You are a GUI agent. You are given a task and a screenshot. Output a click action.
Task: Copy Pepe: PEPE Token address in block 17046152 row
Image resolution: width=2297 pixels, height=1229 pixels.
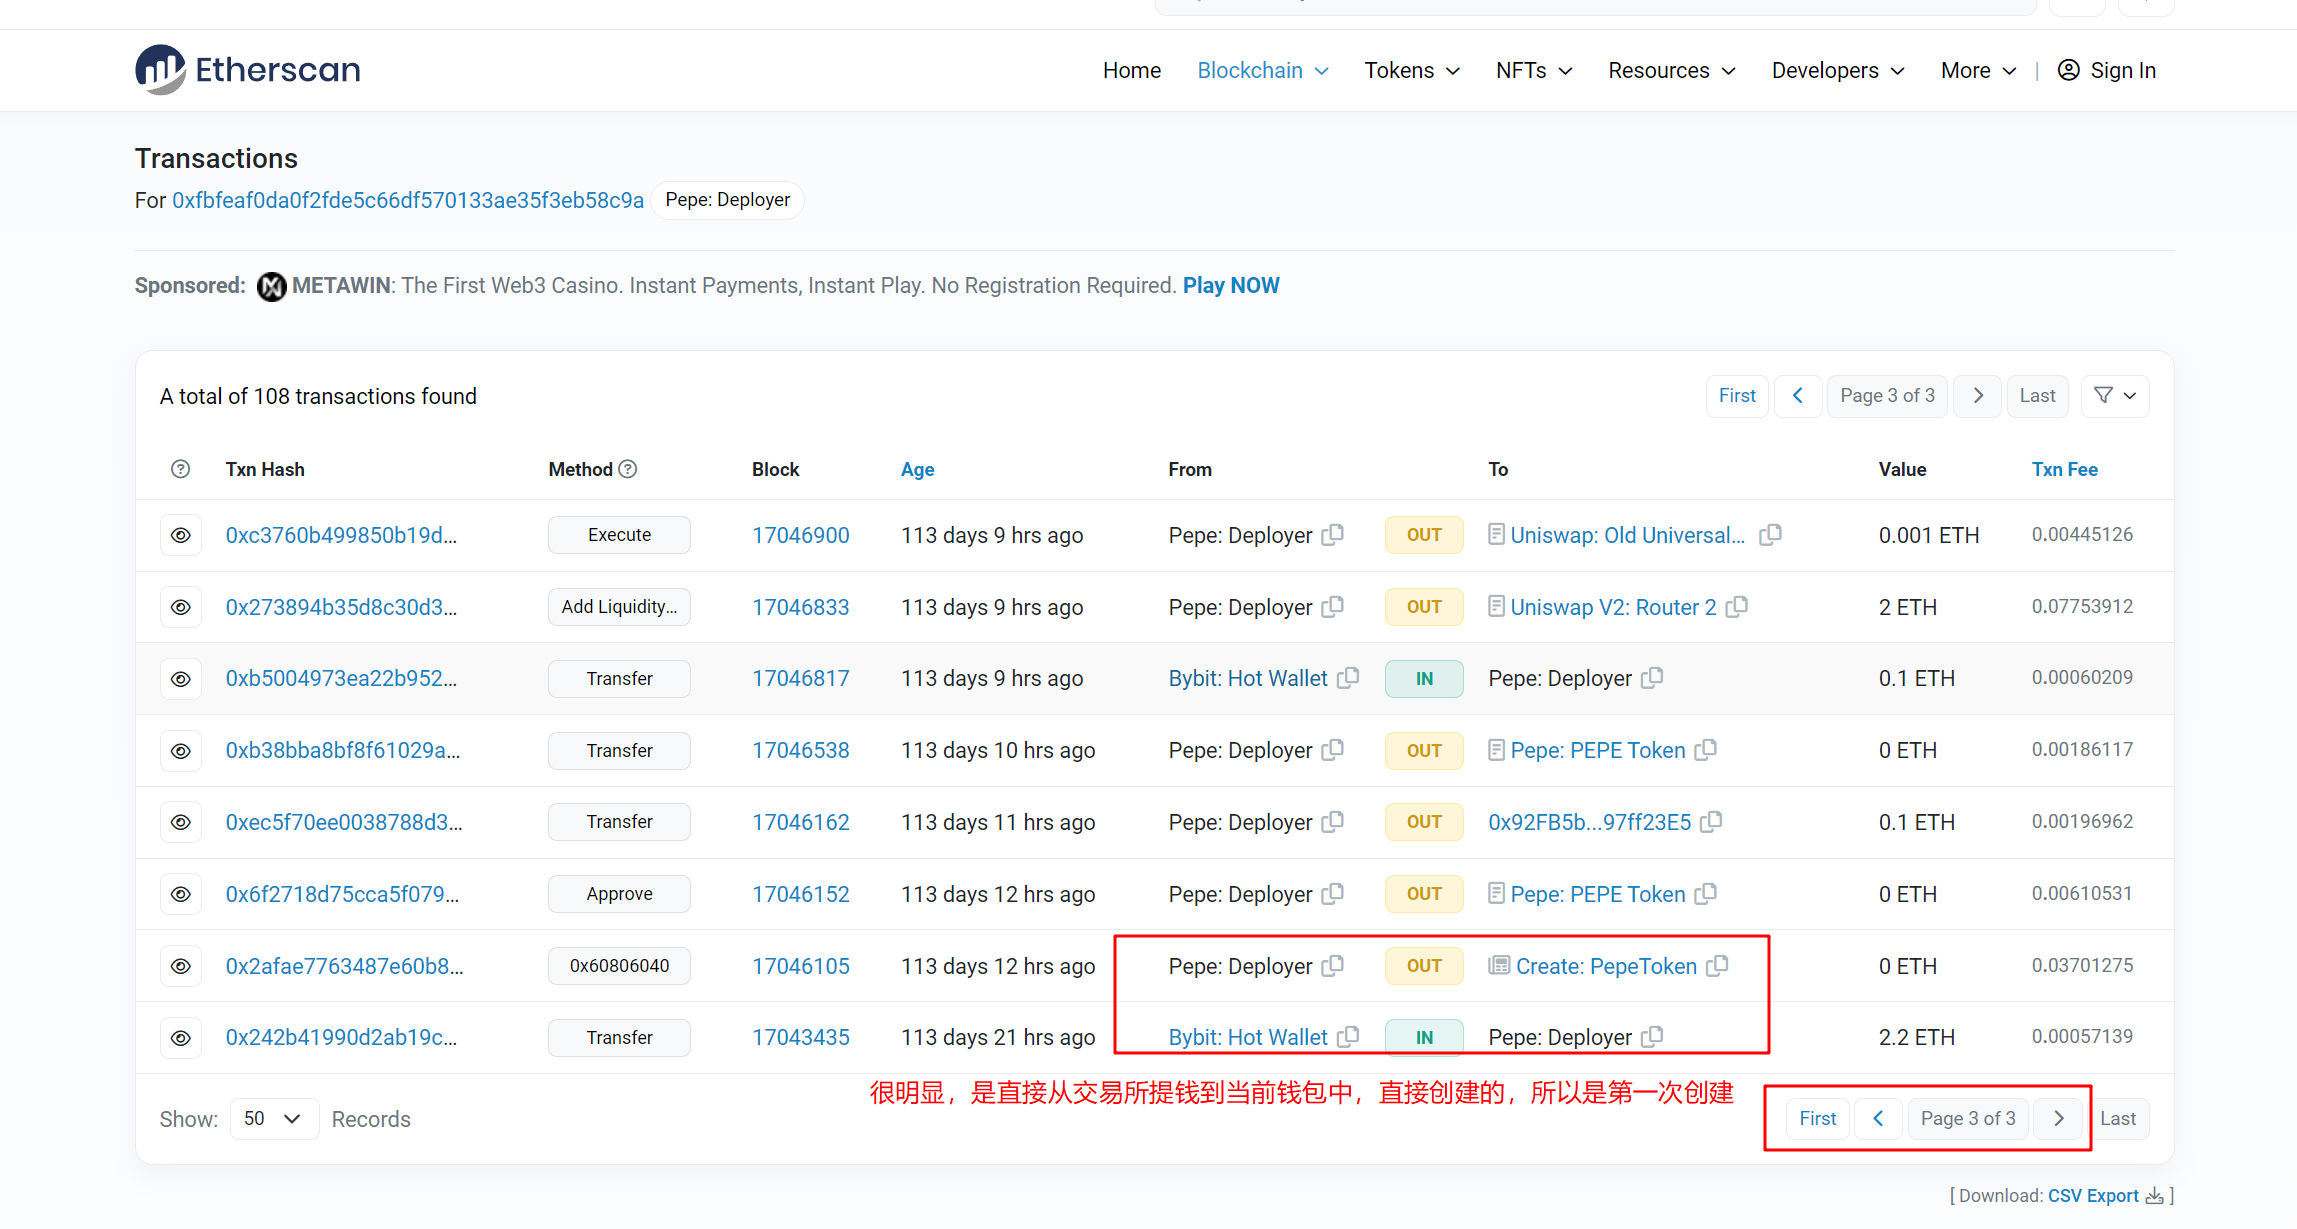[1706, 894]
